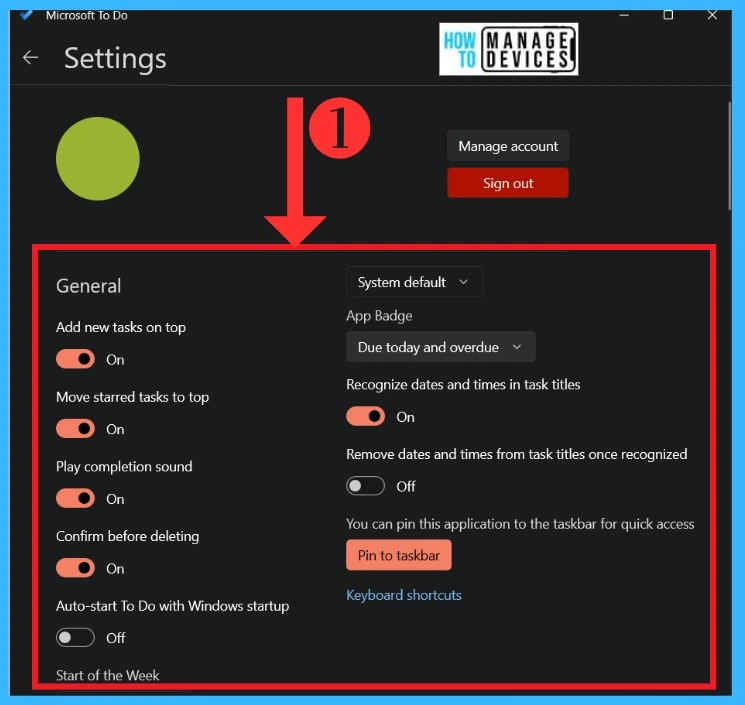Screen dimensions: 745x705
Task: Disable Play completion sound switch
Action: 75,498
